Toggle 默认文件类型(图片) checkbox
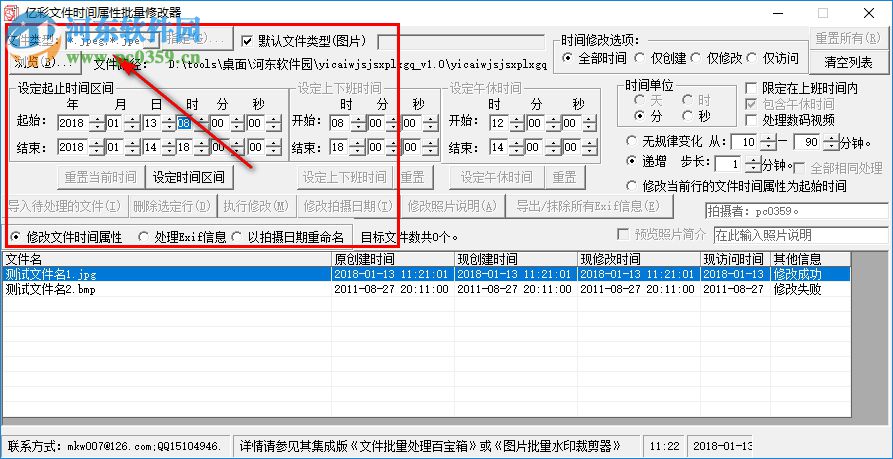The width and height of the screenshot is (893, 459). point(247,41)
